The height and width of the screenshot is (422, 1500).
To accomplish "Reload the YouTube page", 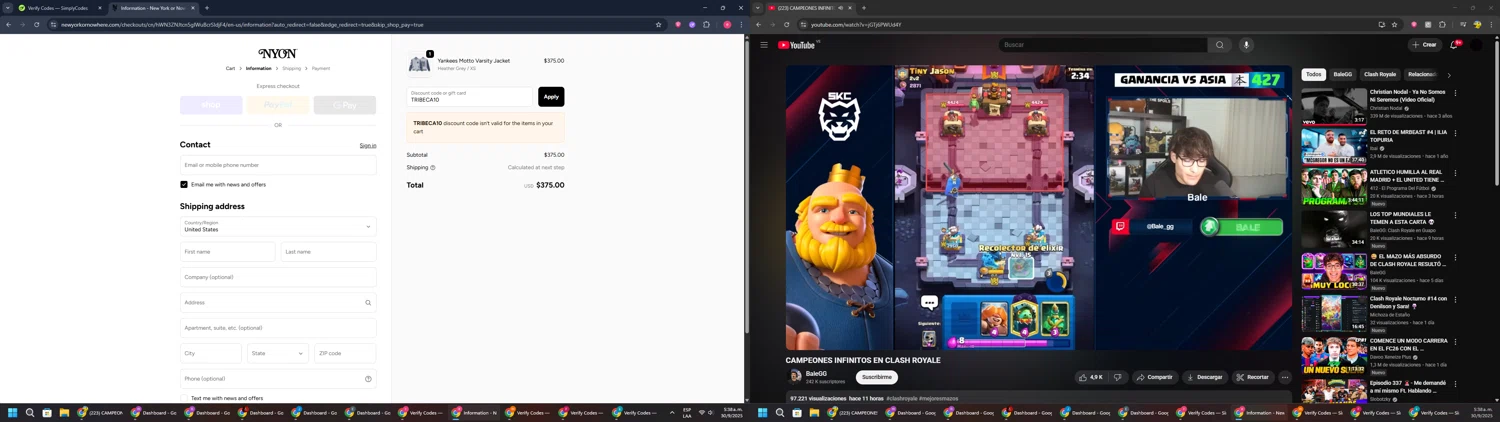I will (786, 25).
